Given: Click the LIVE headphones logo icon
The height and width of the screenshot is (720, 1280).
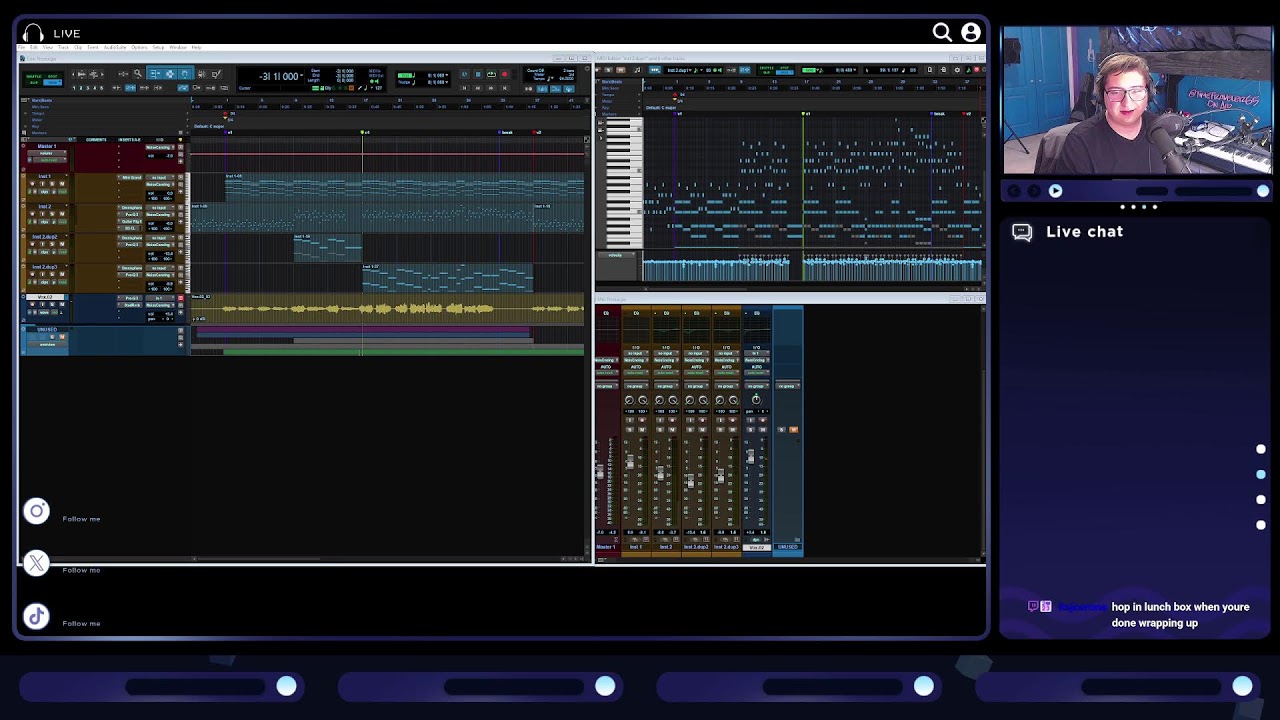Looking at the screenshot, I should tap(33, 33).
